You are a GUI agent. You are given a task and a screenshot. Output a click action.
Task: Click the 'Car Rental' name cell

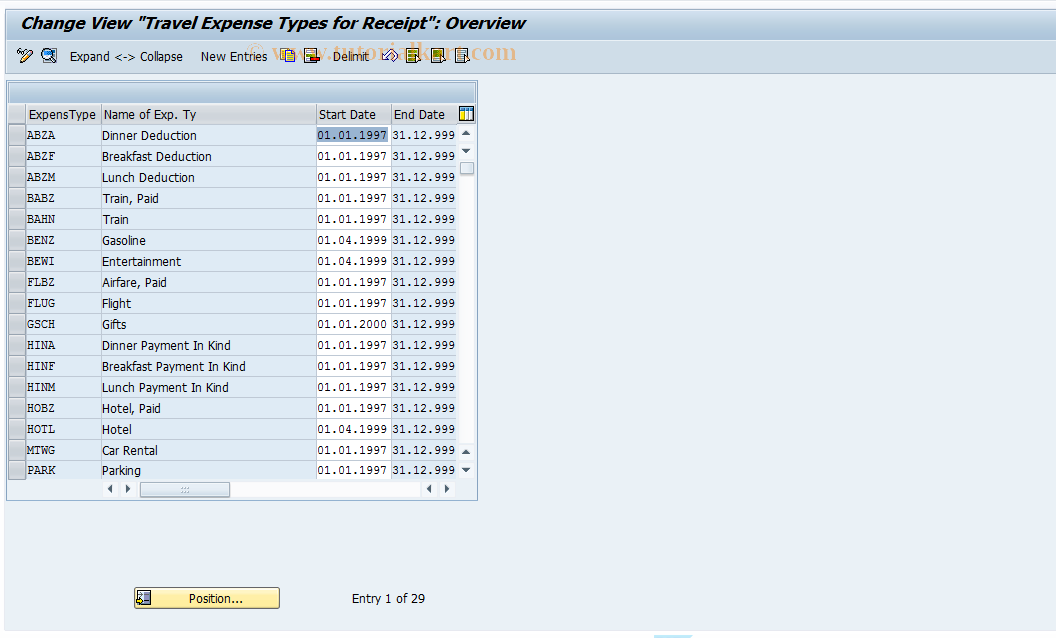click(208, 450)
